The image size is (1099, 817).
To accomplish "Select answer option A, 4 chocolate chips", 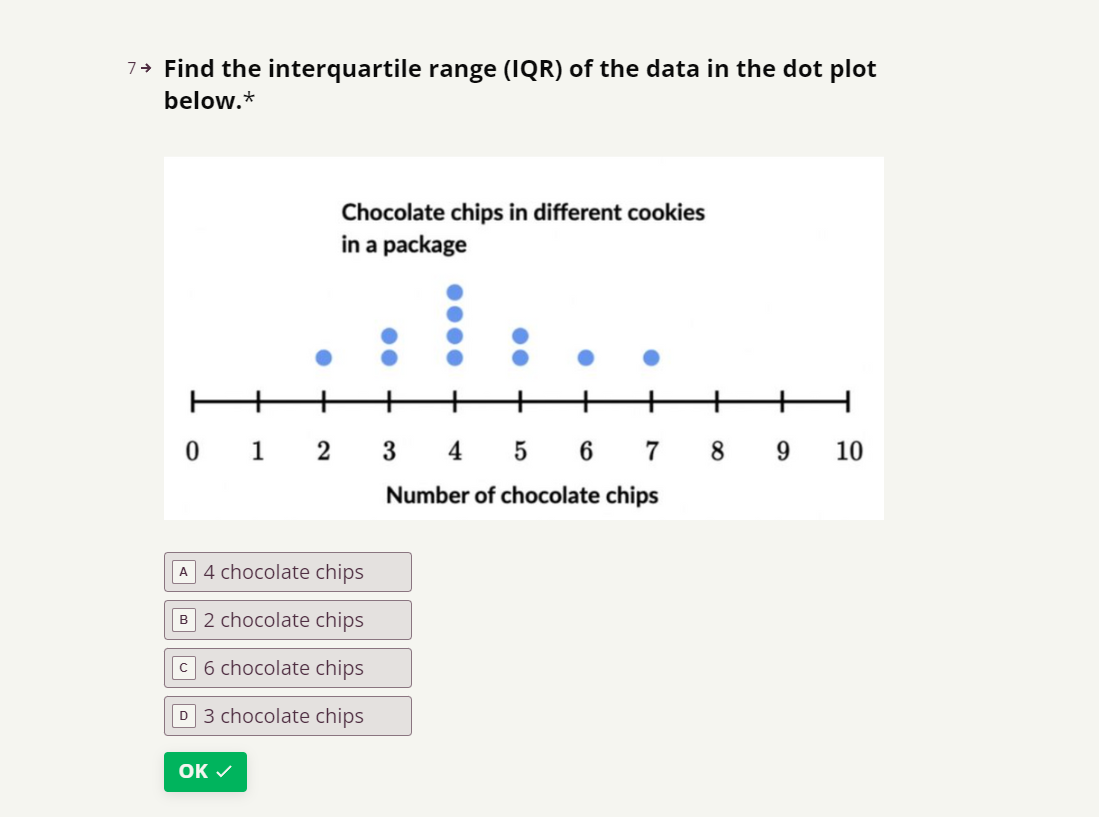I will click(x=288, y=572).
